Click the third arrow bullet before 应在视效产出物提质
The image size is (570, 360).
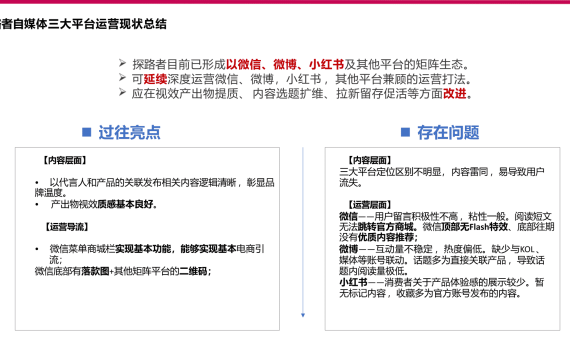pyautogui.click(x=122, y=92)
